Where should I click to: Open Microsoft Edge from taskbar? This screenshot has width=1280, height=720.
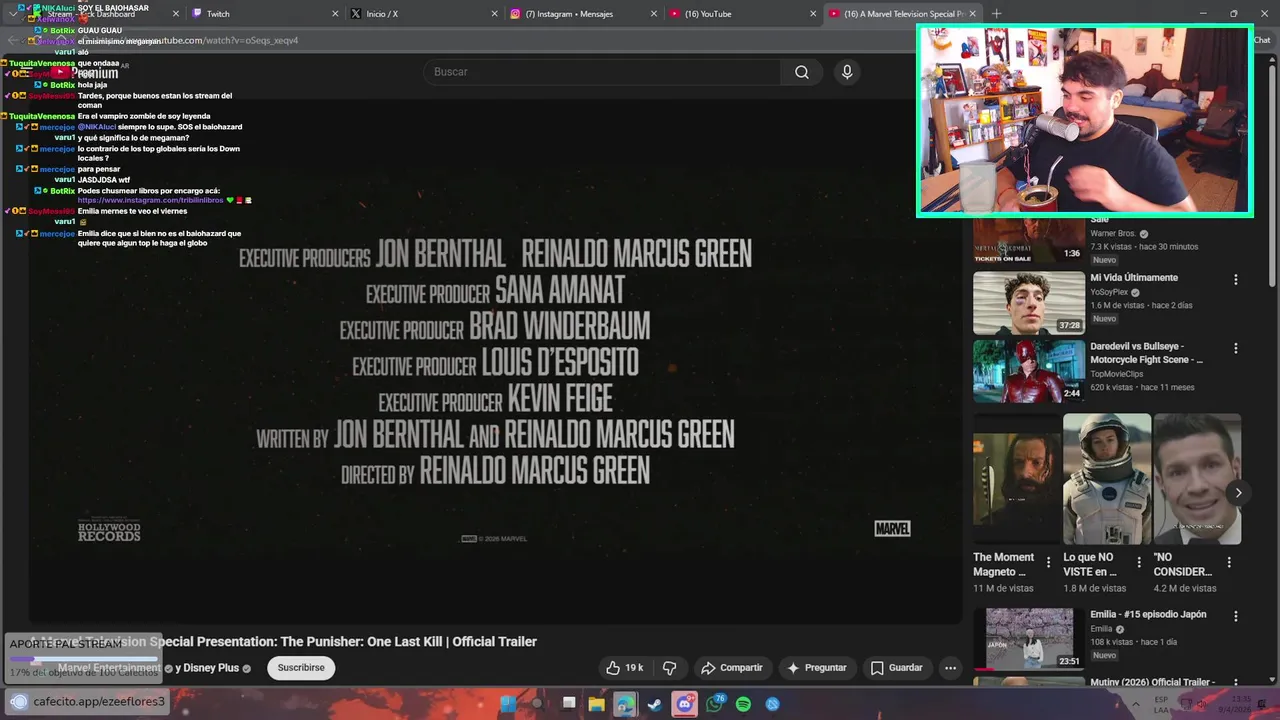pyautogui.click(x=625, y=704)
